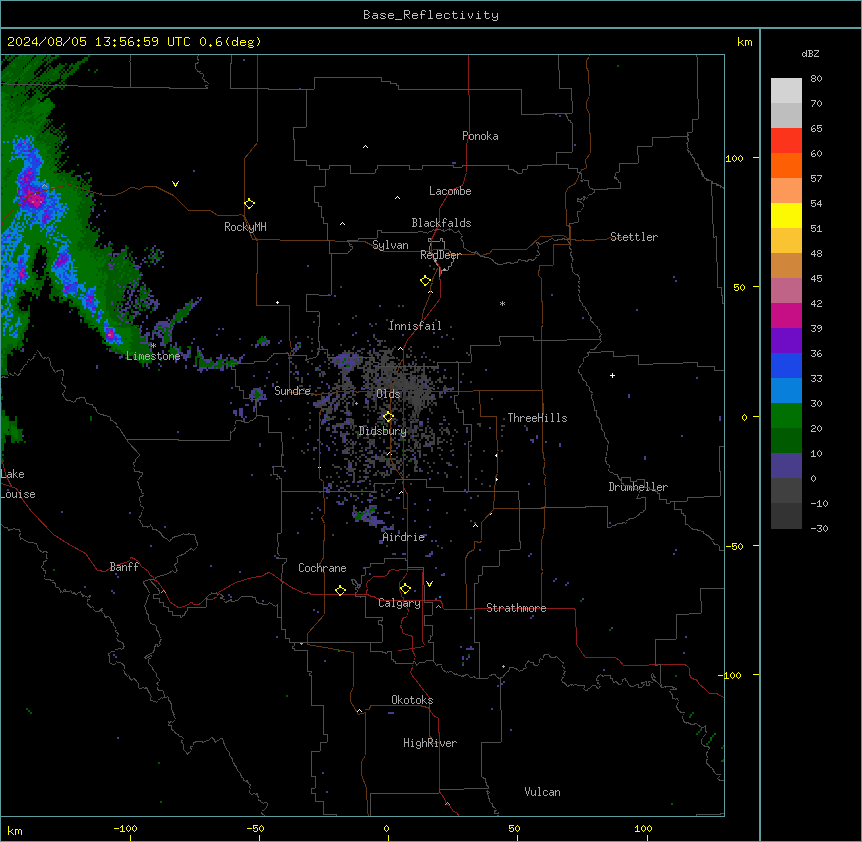The width and height of the screenshot is (862, 842).
Task: Click the Calgary city label
Action: point(399,603)
